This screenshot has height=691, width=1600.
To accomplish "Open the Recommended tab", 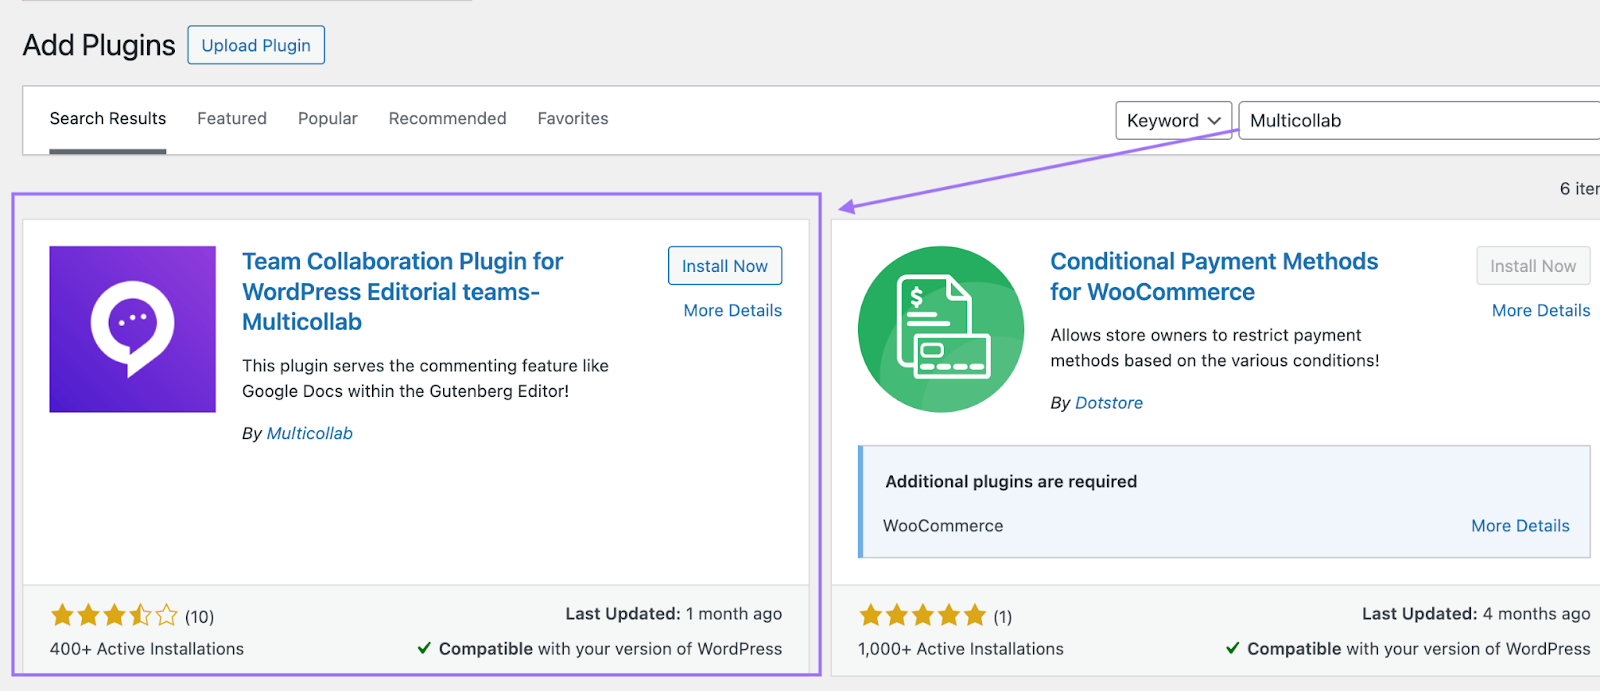I will click(448, 118).
